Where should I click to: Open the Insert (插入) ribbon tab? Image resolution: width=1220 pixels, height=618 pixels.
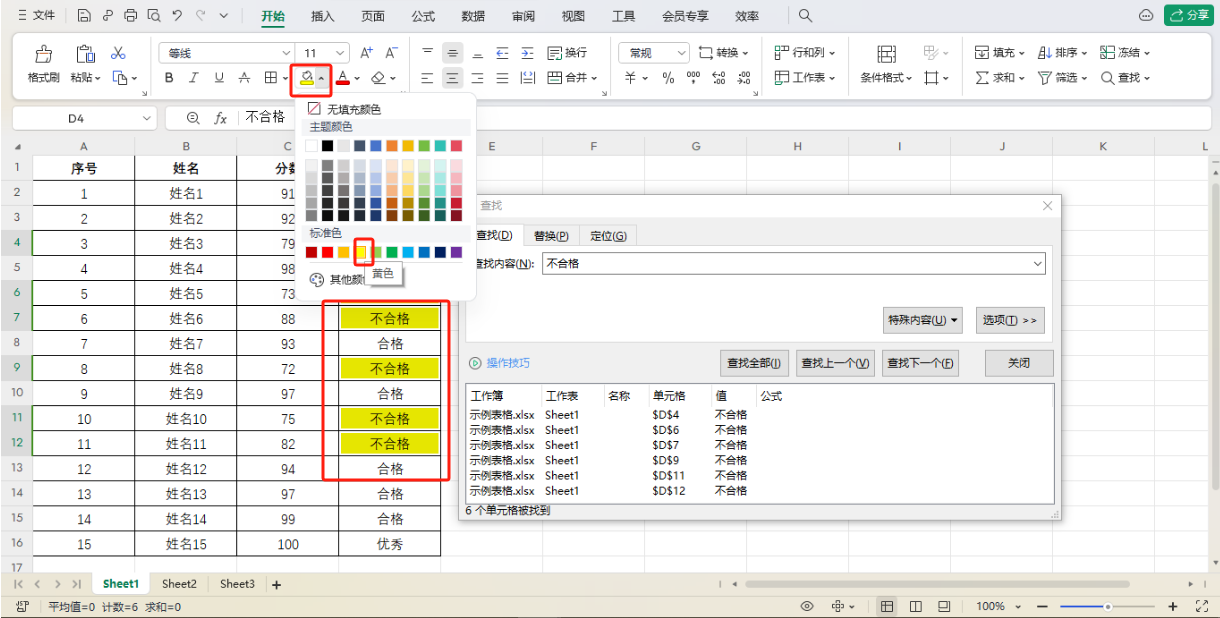point(323,16)
